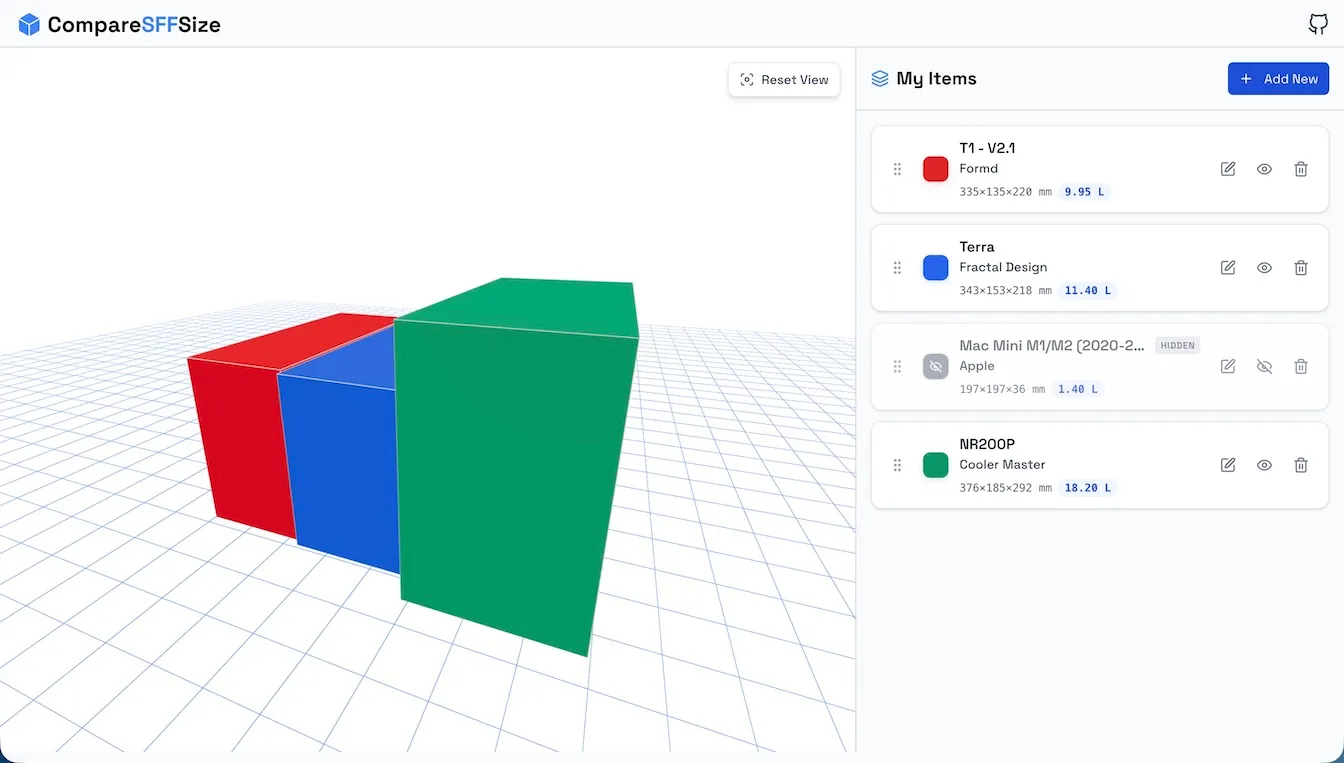The height and width of the screenshot is (763, 1344).
Task: Hide the Terra case from view
Action: [1264, 268]
